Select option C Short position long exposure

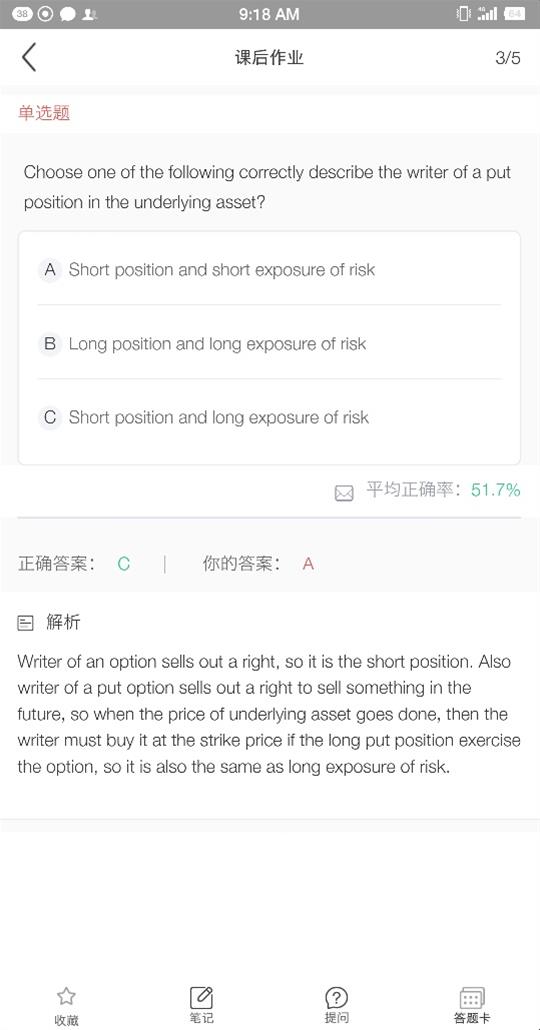coord(269,417)
